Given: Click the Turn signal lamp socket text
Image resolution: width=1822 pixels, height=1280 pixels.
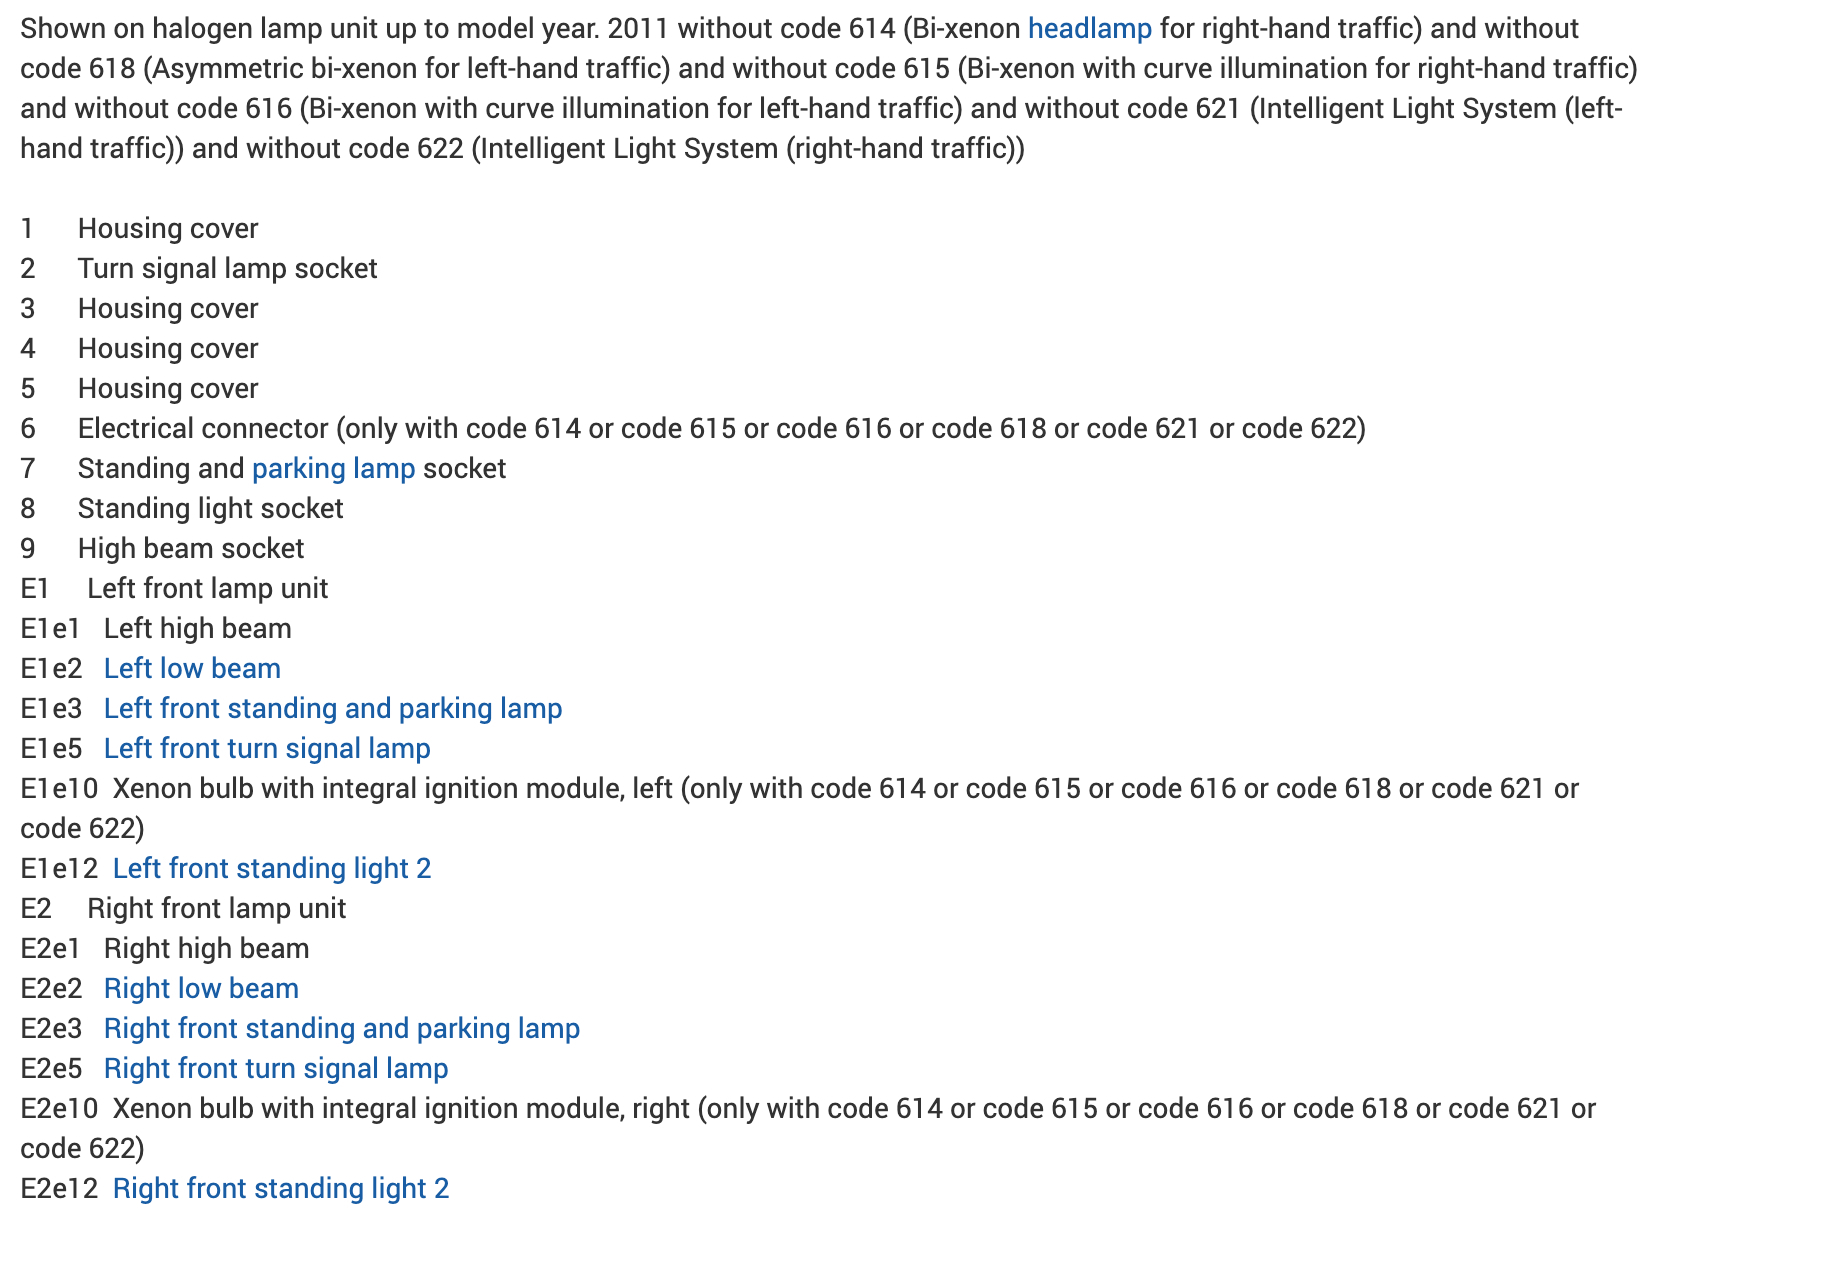Looking at the screenshot, I should [x=227, y=268].
